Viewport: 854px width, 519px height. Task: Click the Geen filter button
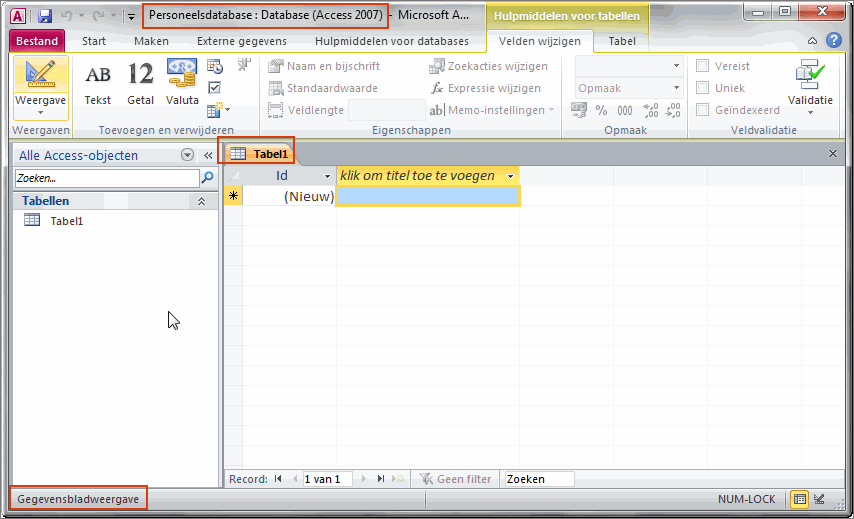tap(455, 479)
